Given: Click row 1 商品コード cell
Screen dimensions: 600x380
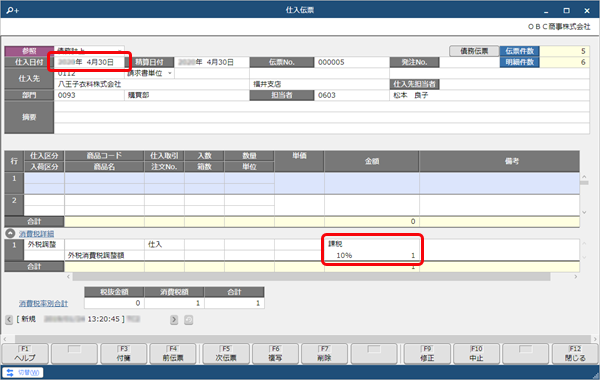Looking at the screenshot, I should pos(104,178).
